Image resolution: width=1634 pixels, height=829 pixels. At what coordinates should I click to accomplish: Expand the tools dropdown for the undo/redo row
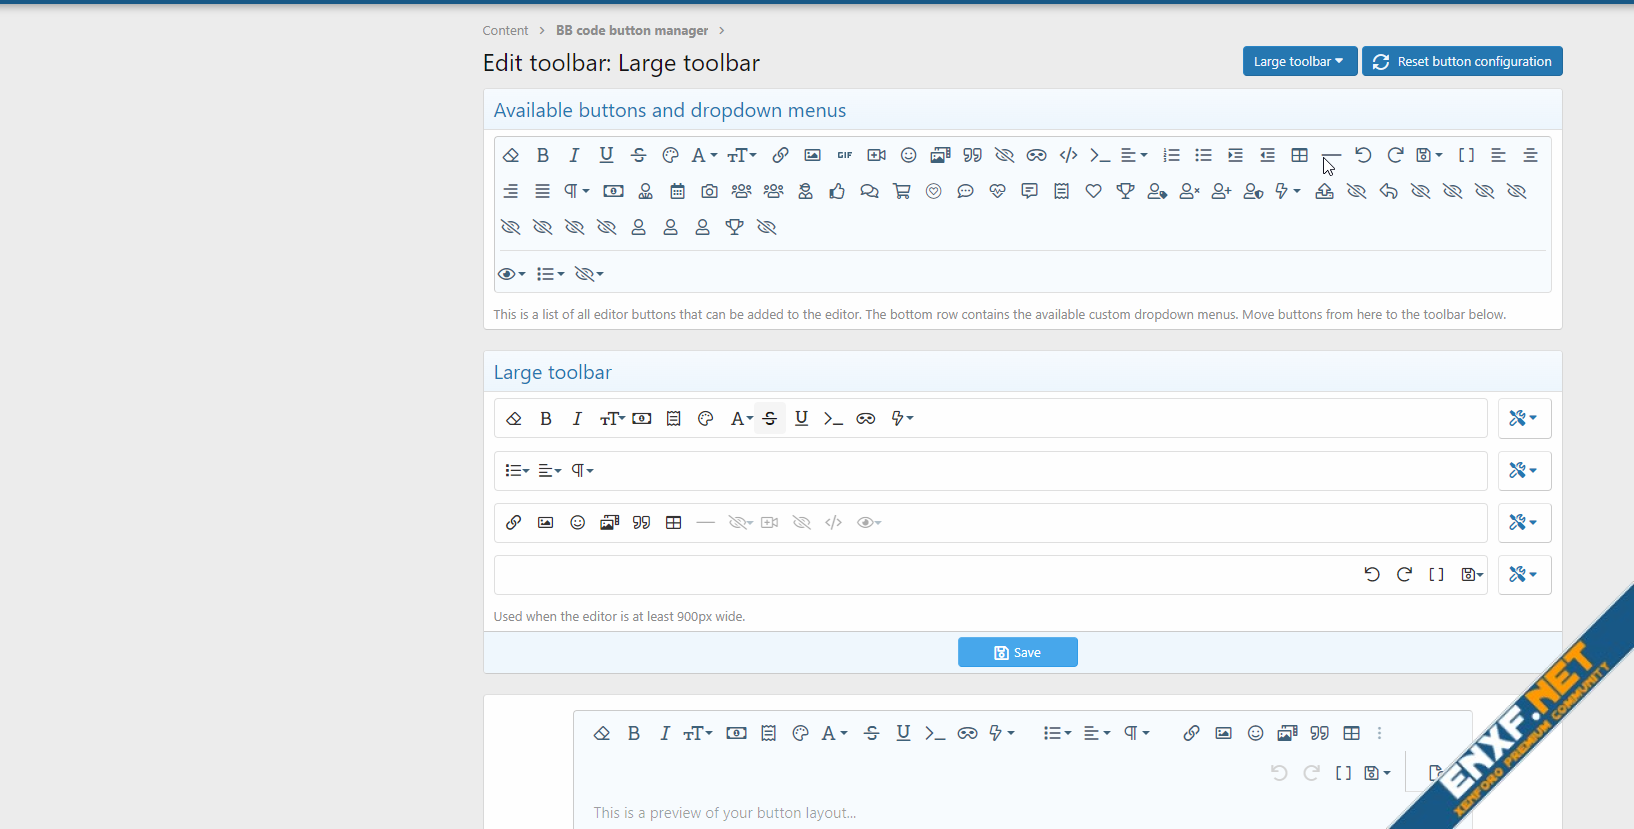(x=1523, y=575)
